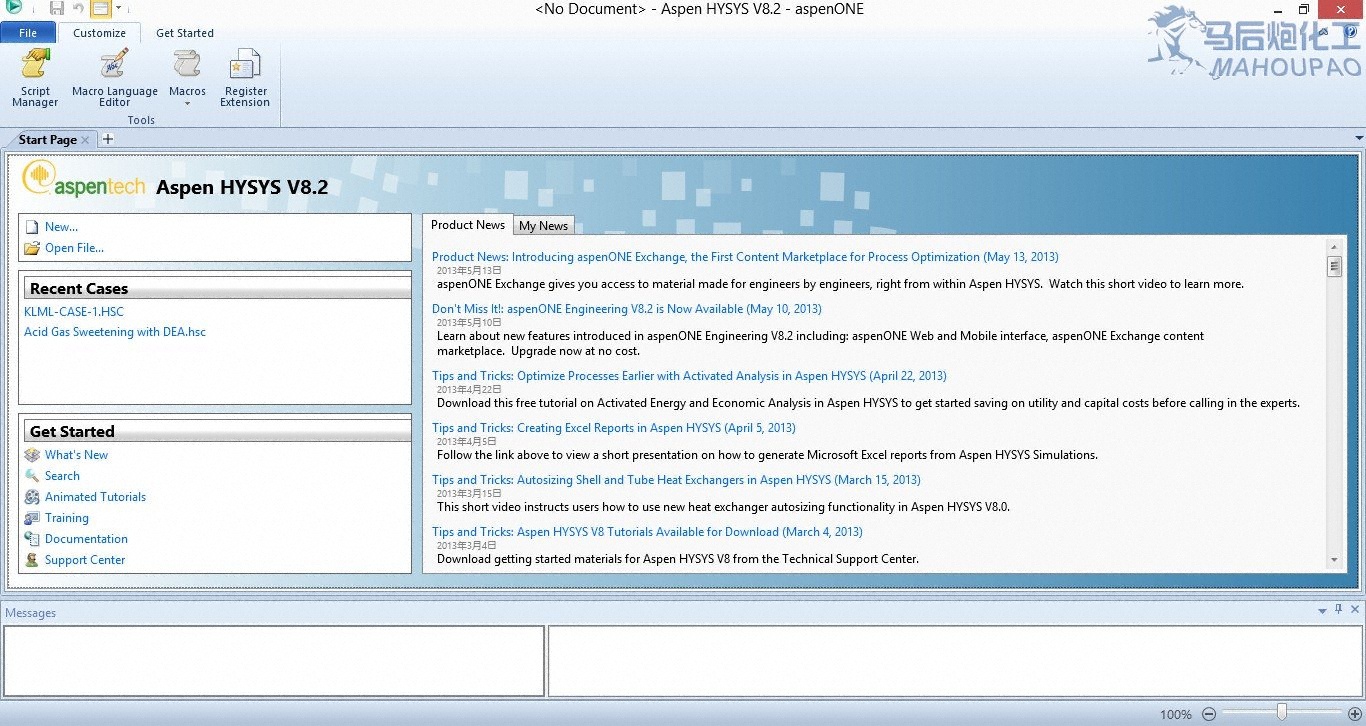The width and height of the screenshot is (1366, 726).
Task: Click the zoom slider handle
Action: (x=1281, y=713)
